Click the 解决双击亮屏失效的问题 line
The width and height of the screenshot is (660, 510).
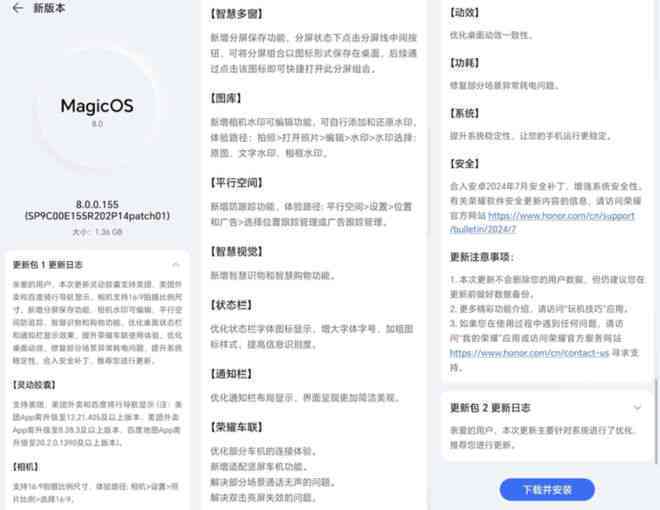(x=263, y=498)
